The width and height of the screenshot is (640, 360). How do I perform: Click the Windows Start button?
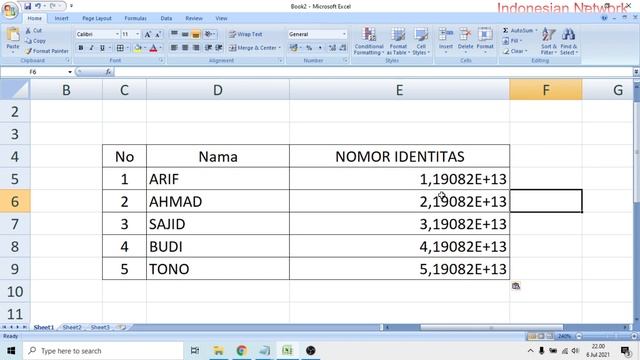pyautogui.click(x=11, y=351)
